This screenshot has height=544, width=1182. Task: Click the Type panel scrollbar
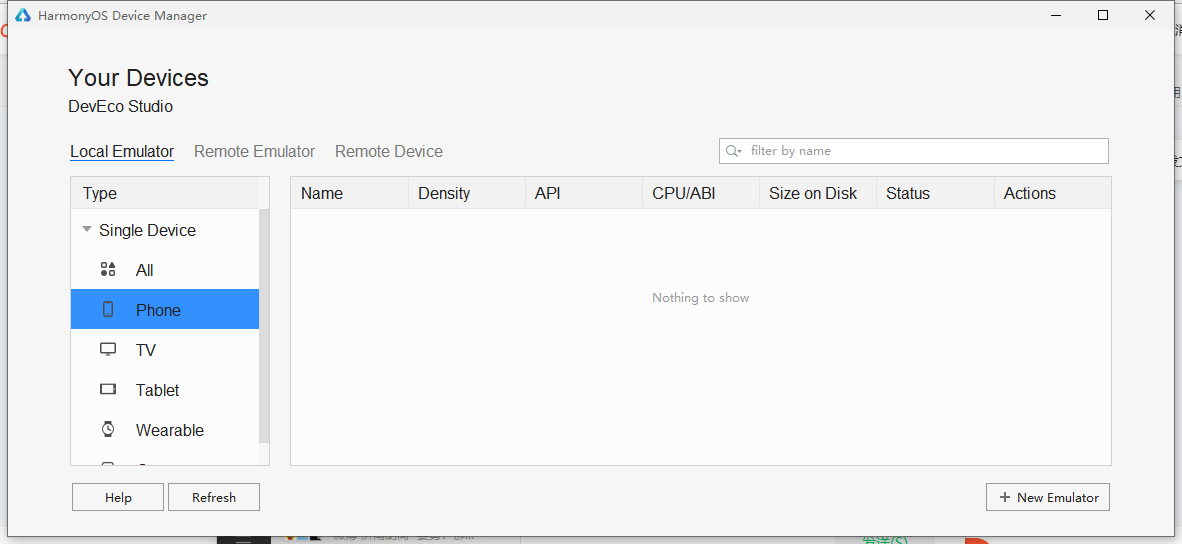pos(264,325)
